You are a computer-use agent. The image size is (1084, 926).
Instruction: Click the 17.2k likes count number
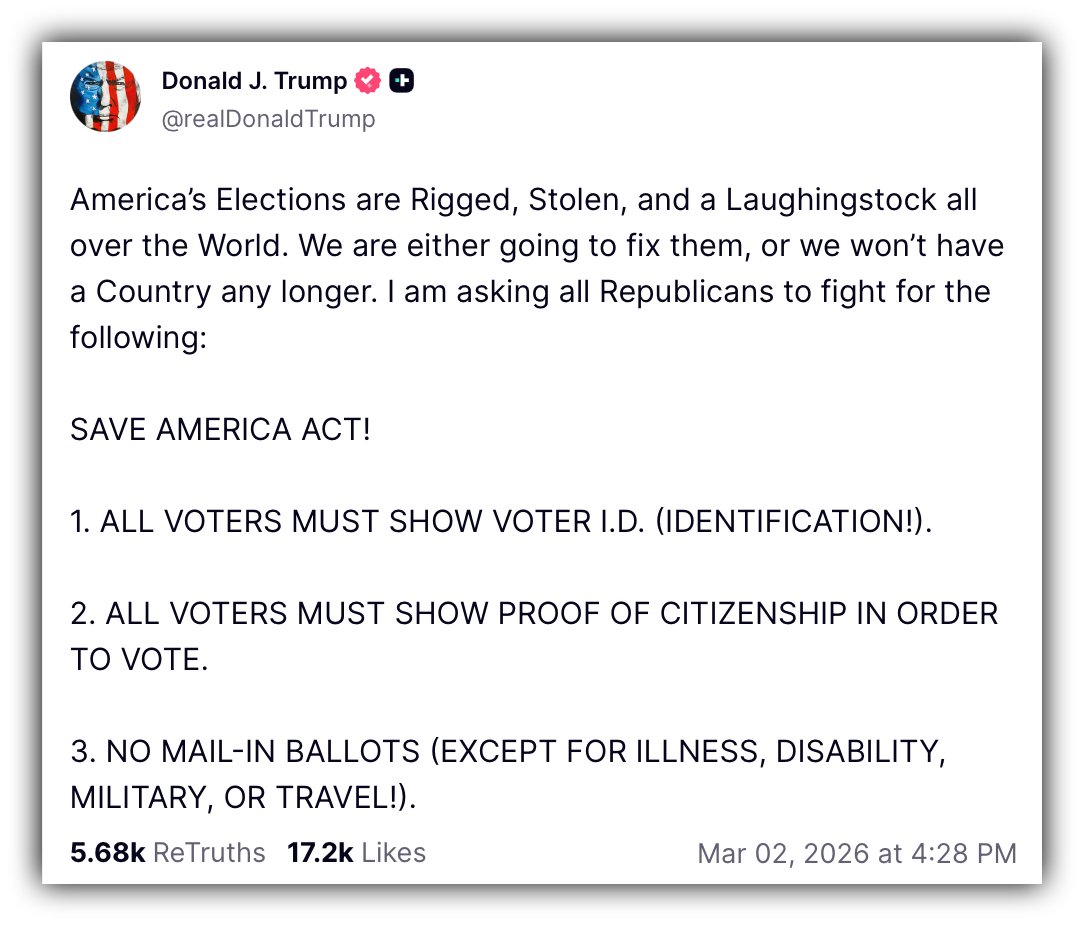(x=320, y=853)
